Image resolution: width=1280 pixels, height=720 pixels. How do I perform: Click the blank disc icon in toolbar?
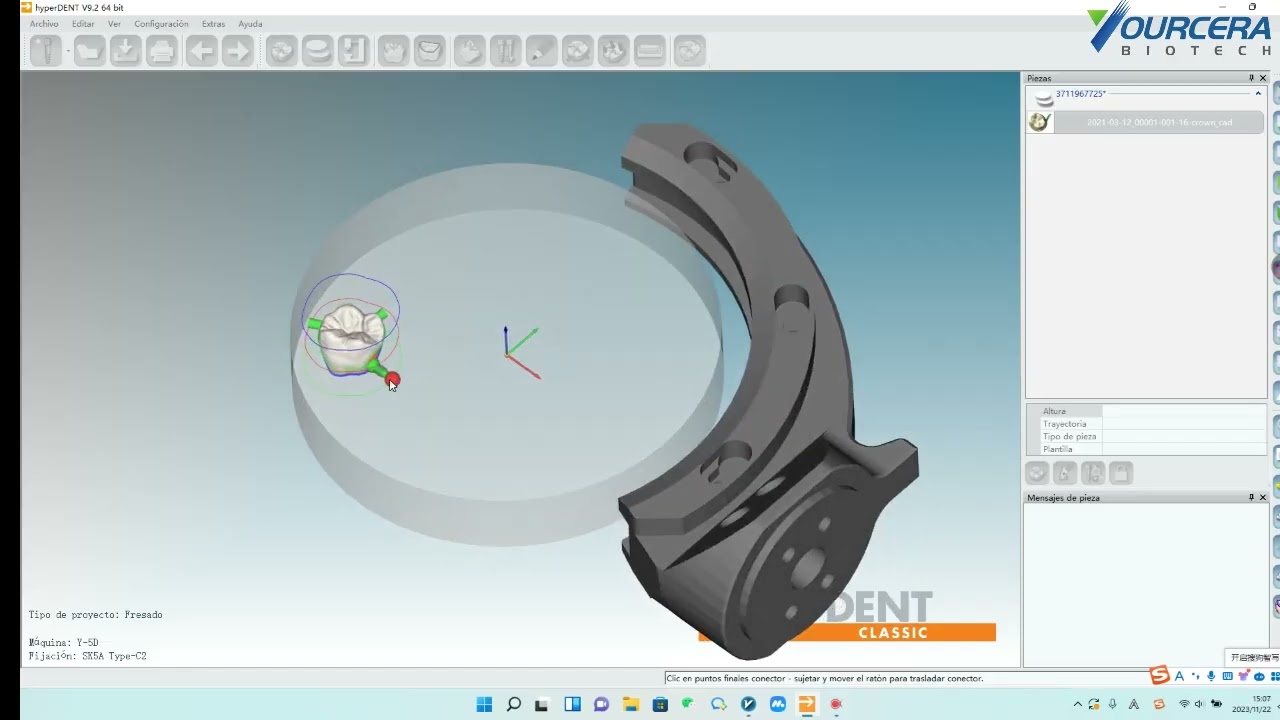click(x=318, y=50)
